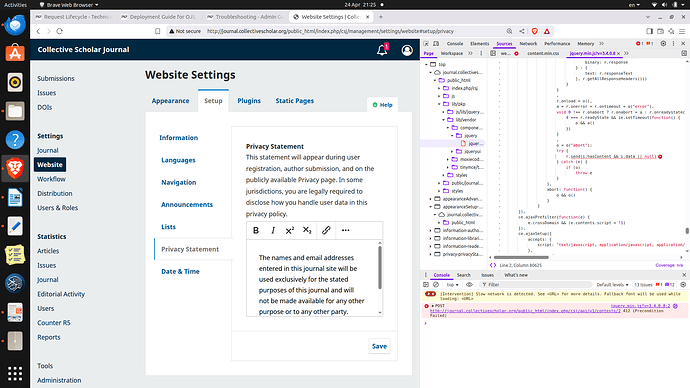
Task: Apply bold formatting in Privacy Statement editor
Action: click(256, 230)
